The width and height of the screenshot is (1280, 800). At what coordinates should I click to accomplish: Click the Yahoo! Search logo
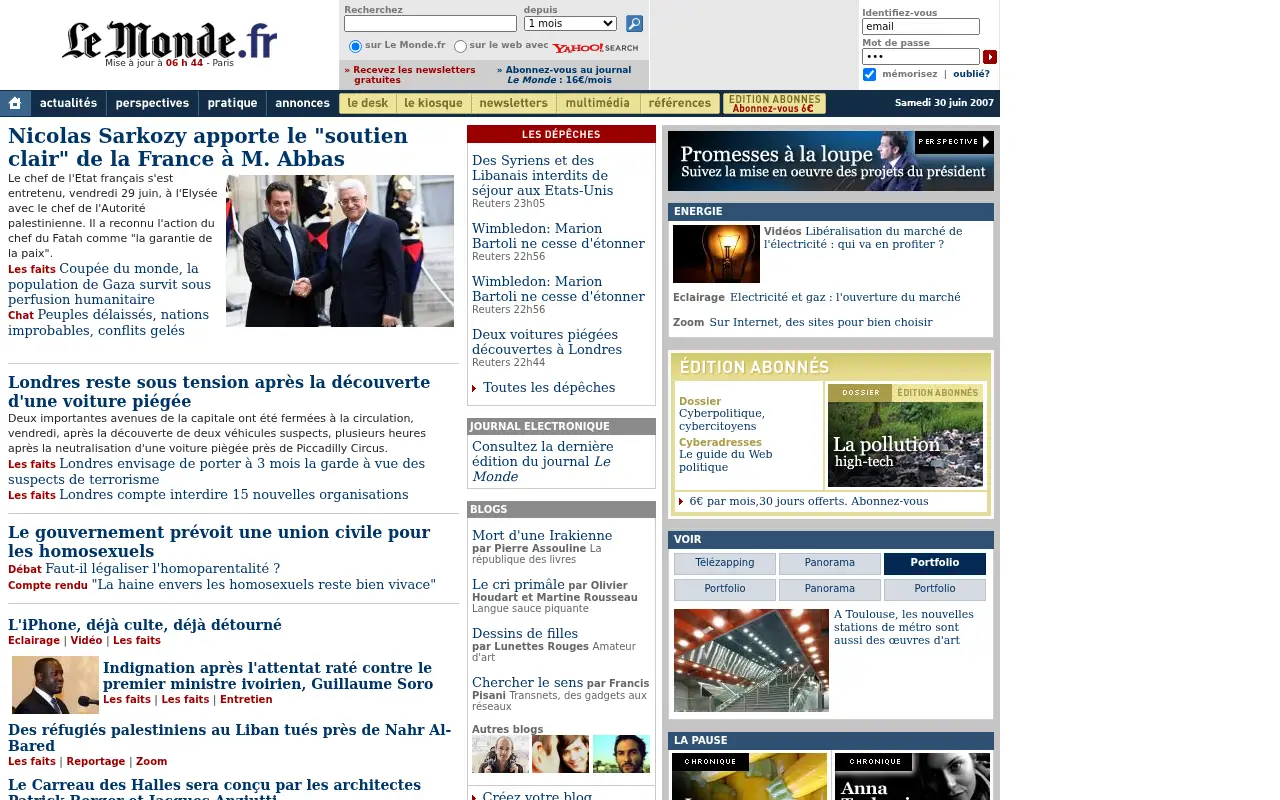coord(595,47)
